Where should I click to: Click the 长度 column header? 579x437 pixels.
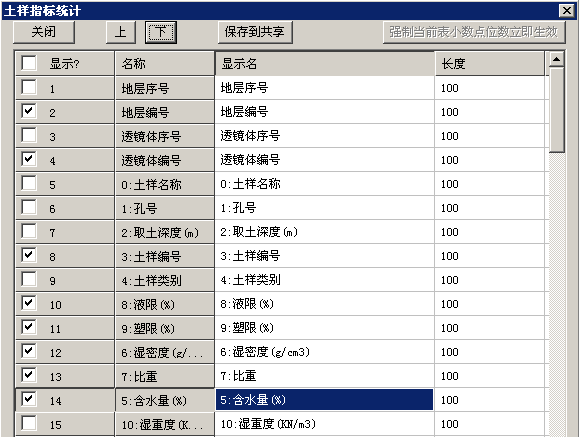(x=490, y=64)
